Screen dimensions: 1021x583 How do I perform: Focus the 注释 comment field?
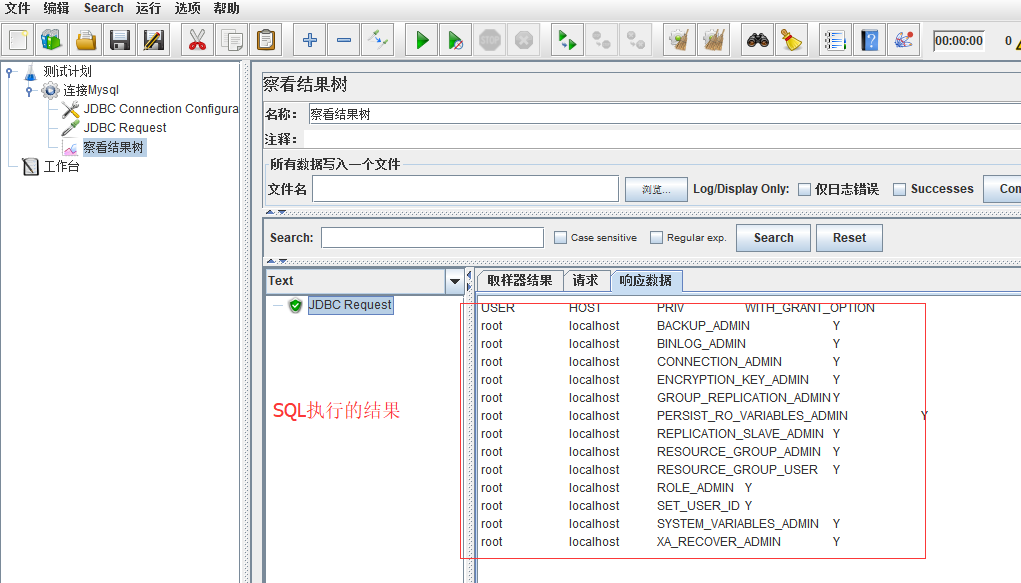click(x=662, y=139)
